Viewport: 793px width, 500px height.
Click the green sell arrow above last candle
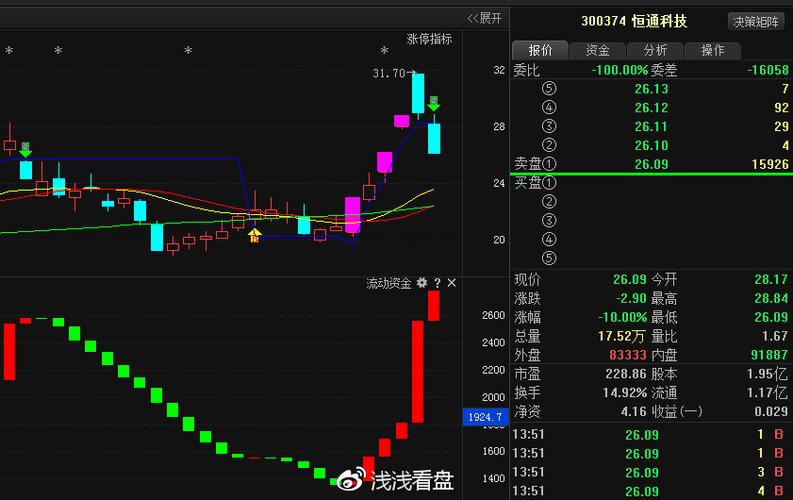pyautogui.click(x=433, y=104)
